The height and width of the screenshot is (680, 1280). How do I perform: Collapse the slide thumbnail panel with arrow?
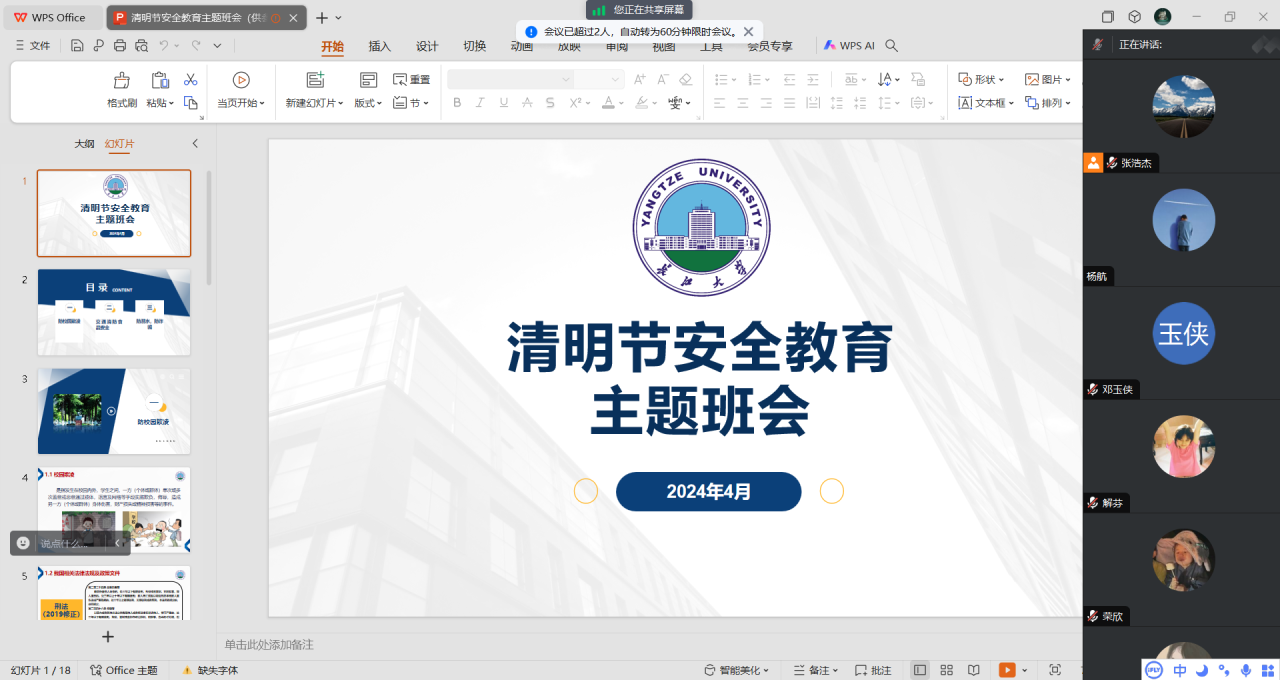click(195, 144)
